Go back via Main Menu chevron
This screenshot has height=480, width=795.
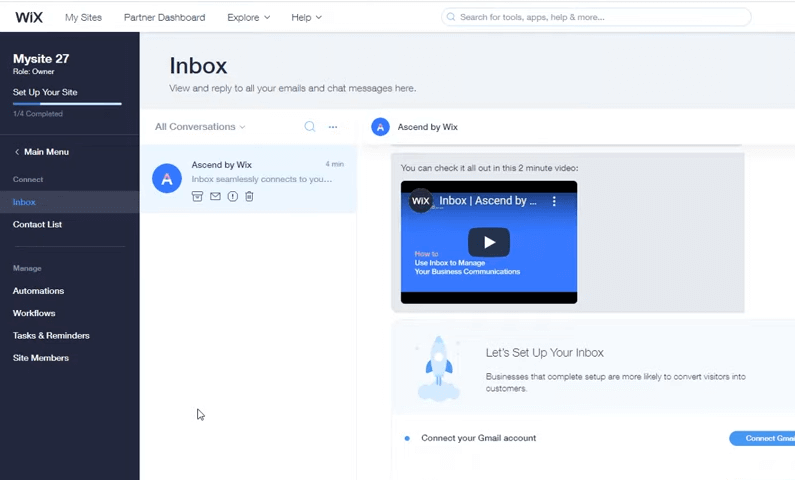(x=17, y=152)
